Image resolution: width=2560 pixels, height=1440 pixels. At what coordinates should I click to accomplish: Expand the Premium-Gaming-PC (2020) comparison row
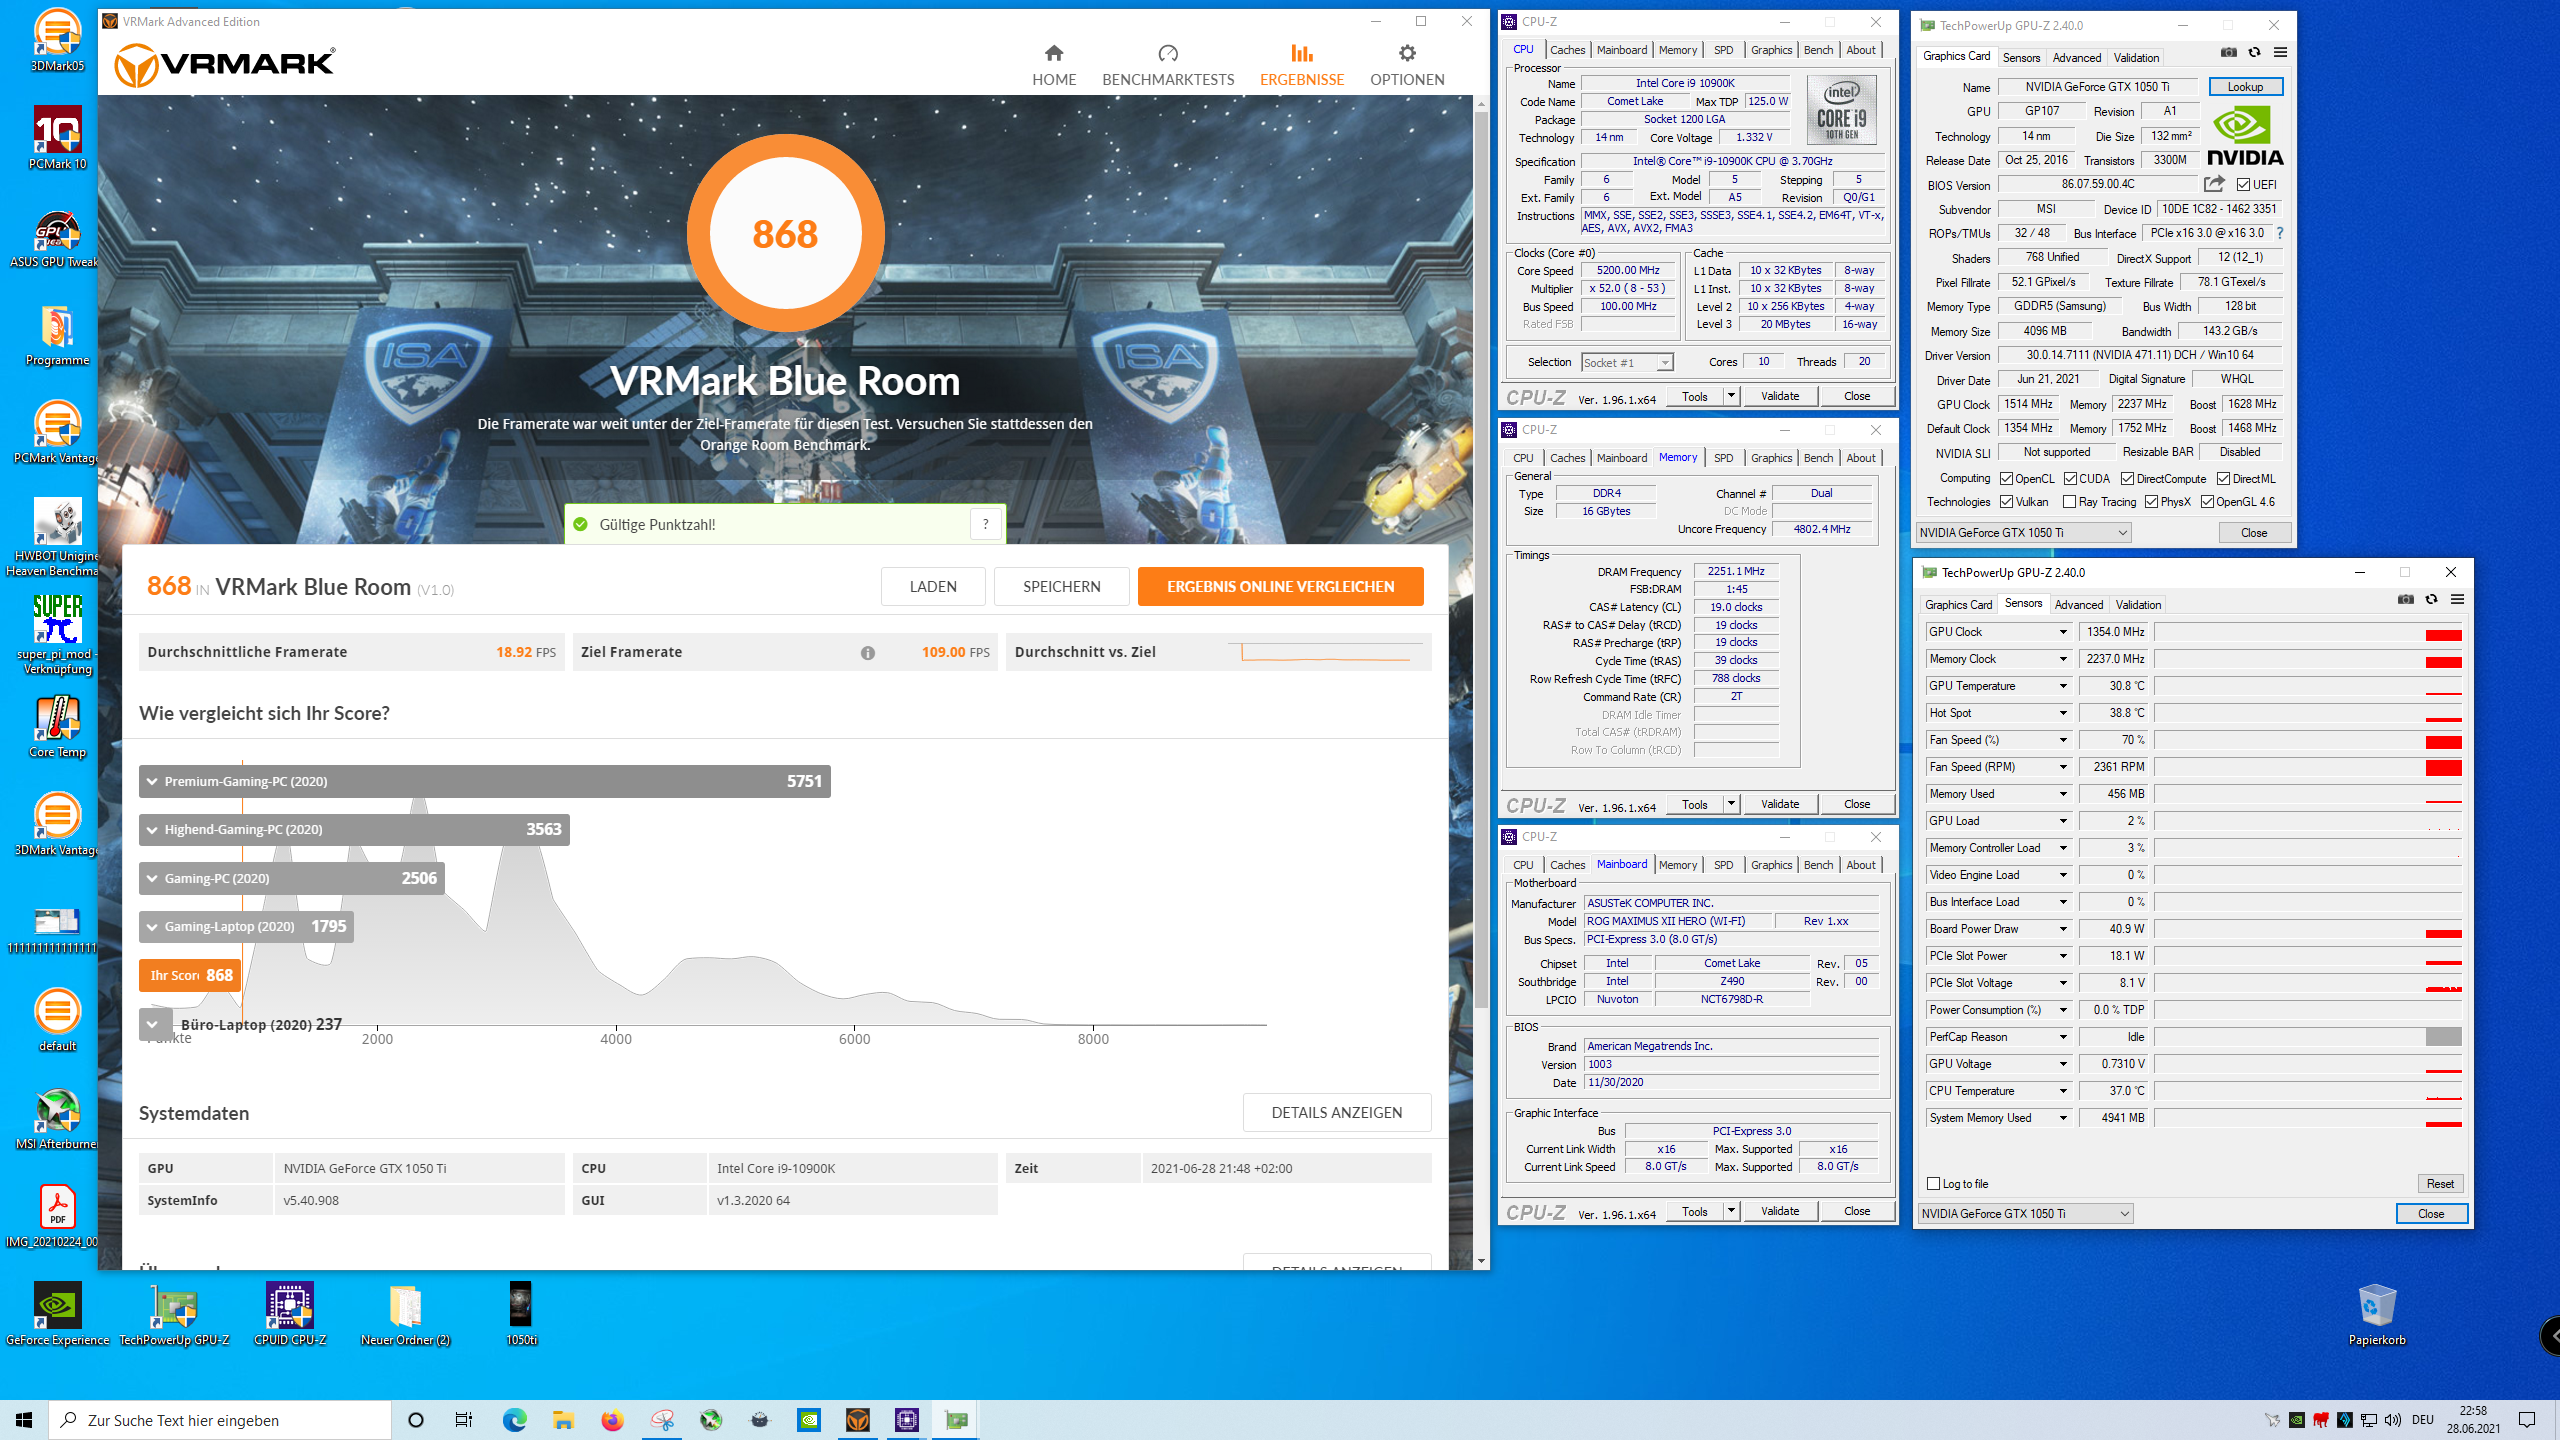coord(152,781)
